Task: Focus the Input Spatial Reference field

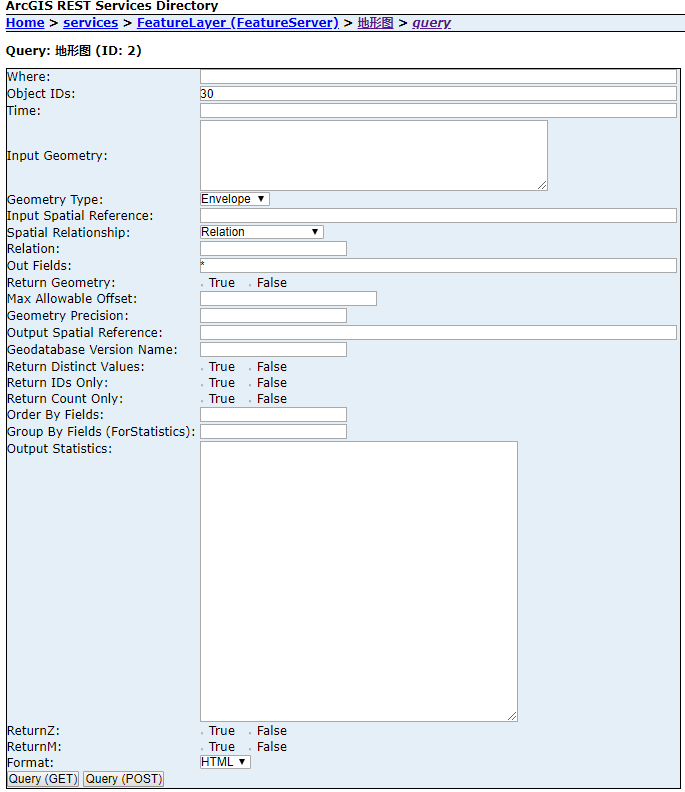Action: point(438,216)
